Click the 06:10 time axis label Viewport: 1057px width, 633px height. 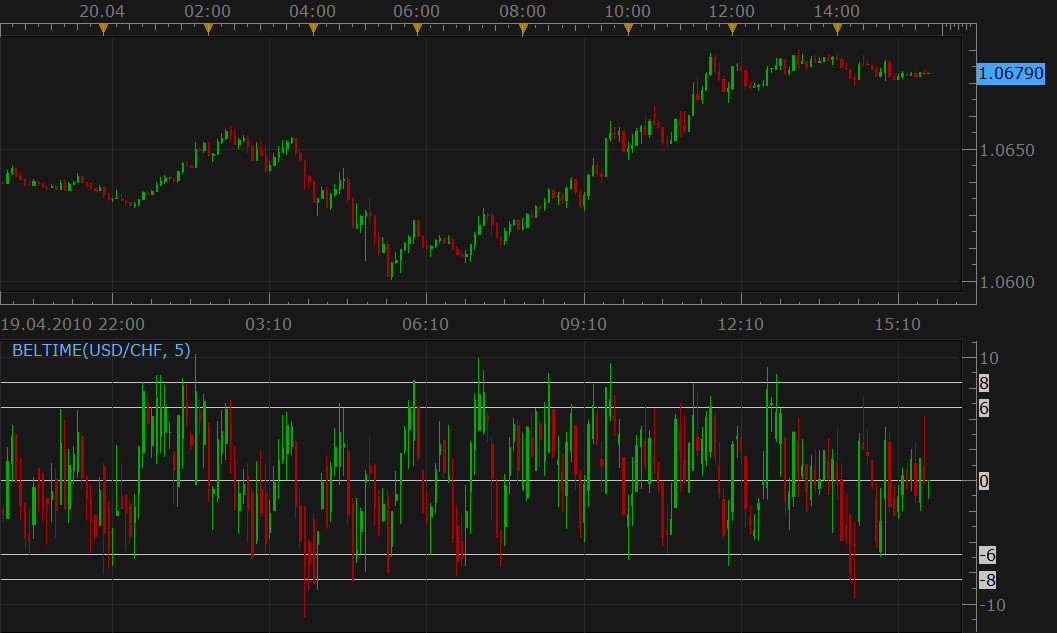(x=425, y=324)
